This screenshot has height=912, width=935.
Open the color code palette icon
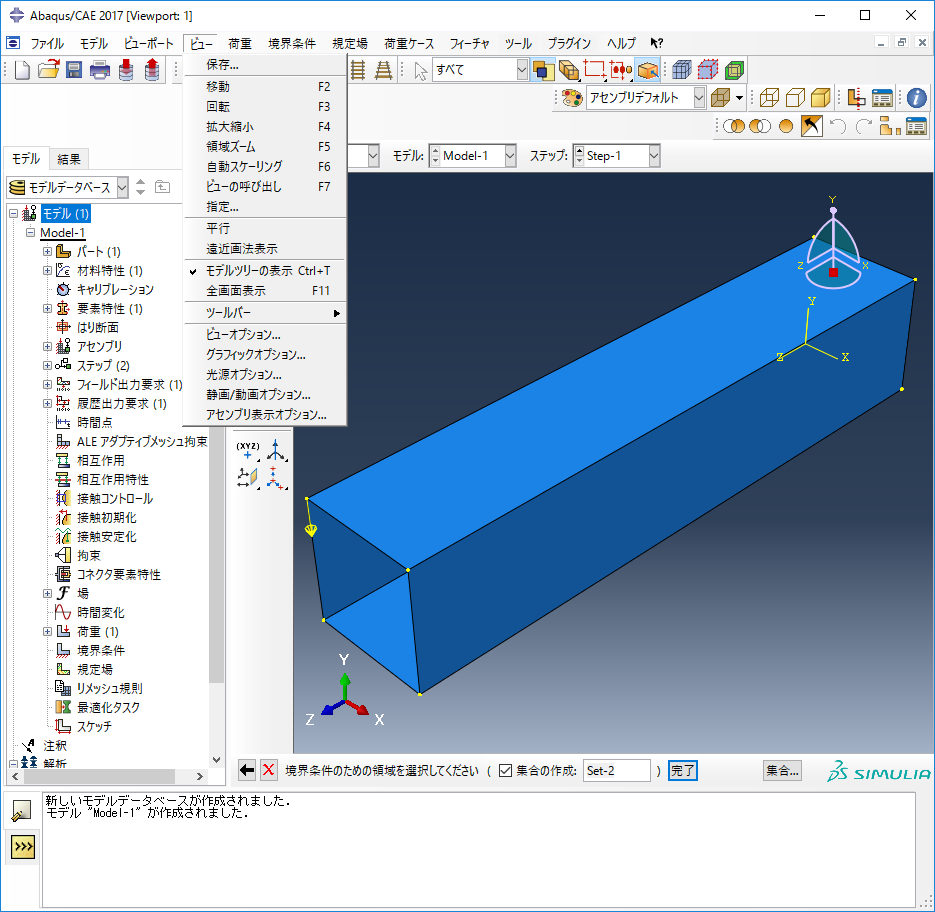(x=572, y=98)
